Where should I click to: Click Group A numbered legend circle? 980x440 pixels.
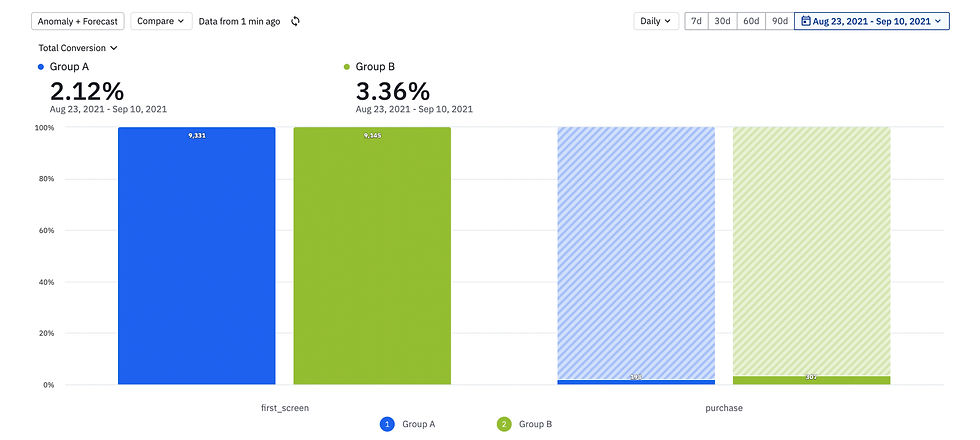click(387, 424)
